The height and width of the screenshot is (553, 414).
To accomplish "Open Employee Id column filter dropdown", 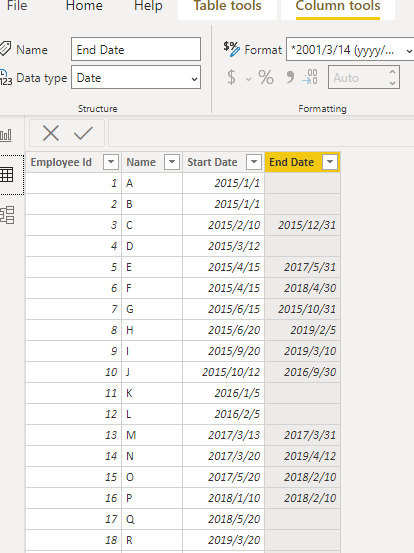I will click(x=111, y=162).
